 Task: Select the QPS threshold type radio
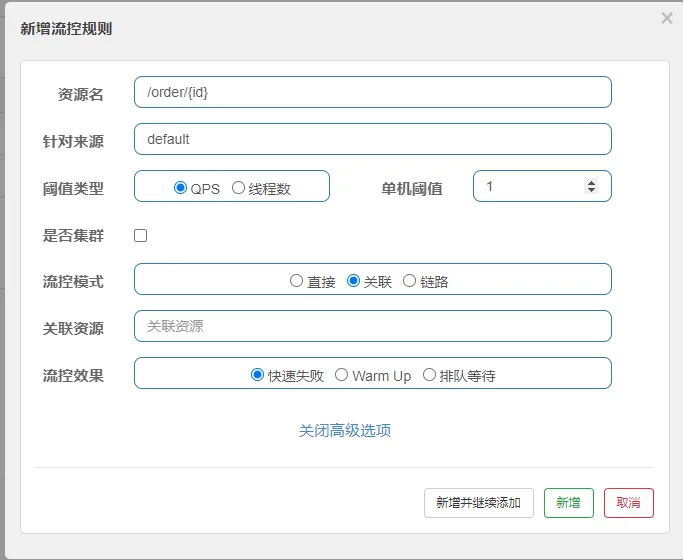(x=180, y=188)
